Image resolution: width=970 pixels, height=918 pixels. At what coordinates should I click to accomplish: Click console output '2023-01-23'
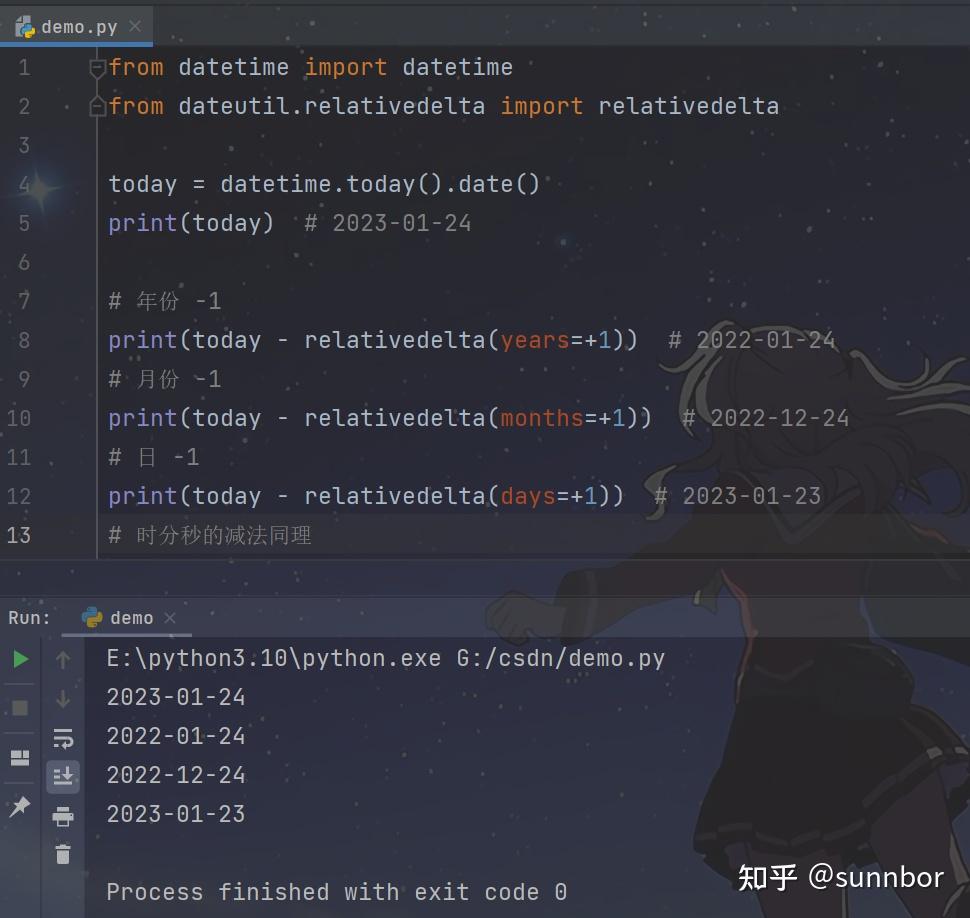tap(176, 815)
